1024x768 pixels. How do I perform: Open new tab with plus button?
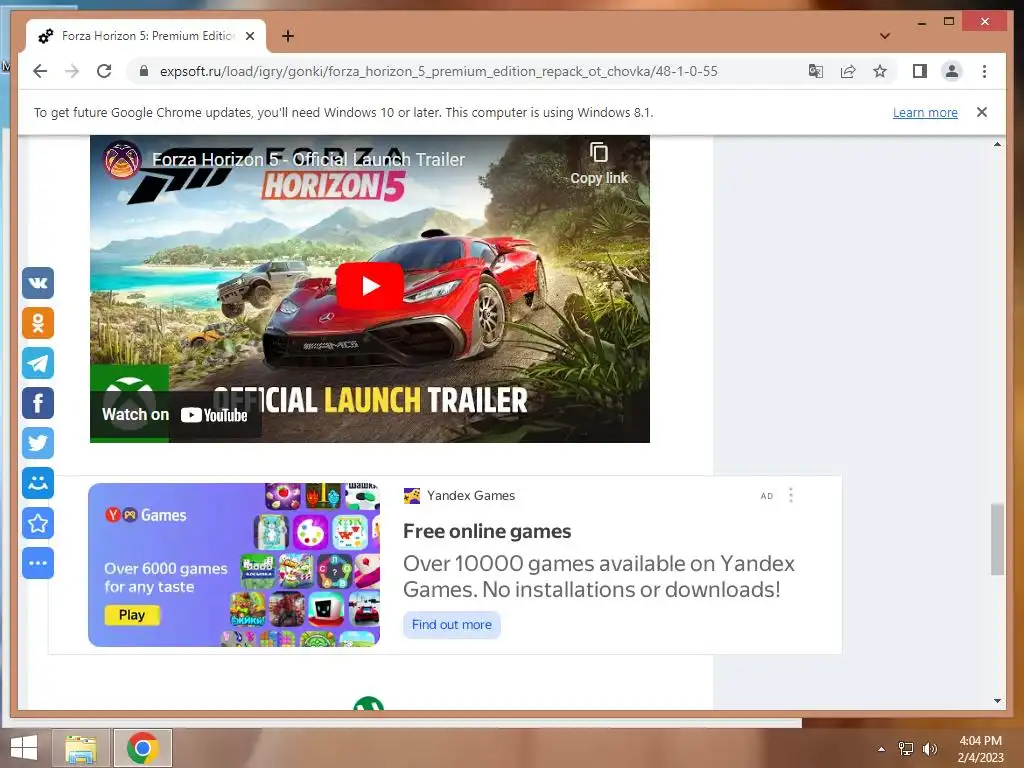tap(288, 36)
